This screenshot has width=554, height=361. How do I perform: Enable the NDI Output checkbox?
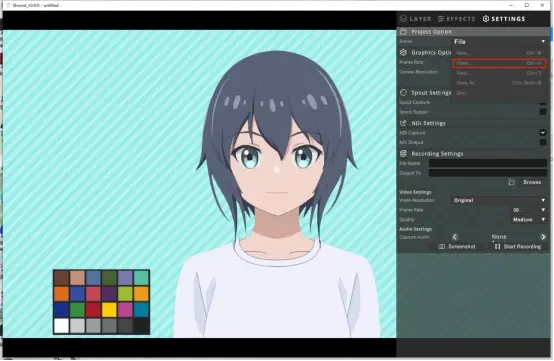543,142
